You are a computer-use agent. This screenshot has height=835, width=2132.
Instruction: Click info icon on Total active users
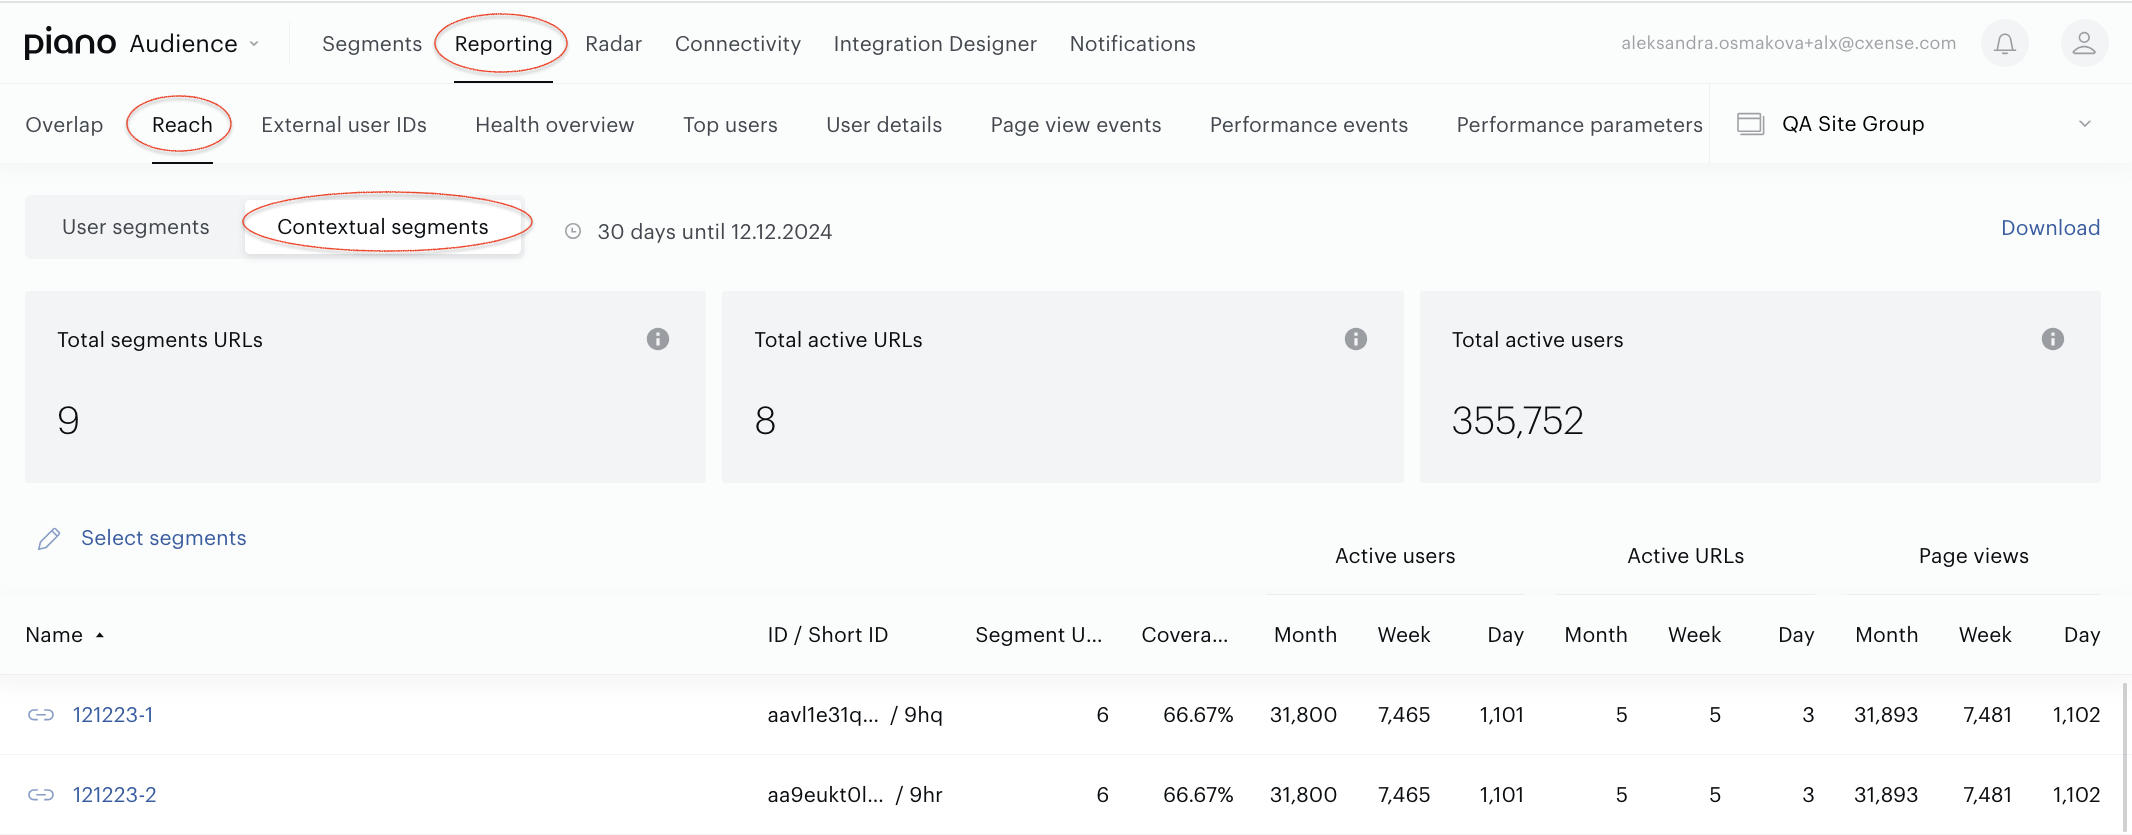coord(2052,339)
